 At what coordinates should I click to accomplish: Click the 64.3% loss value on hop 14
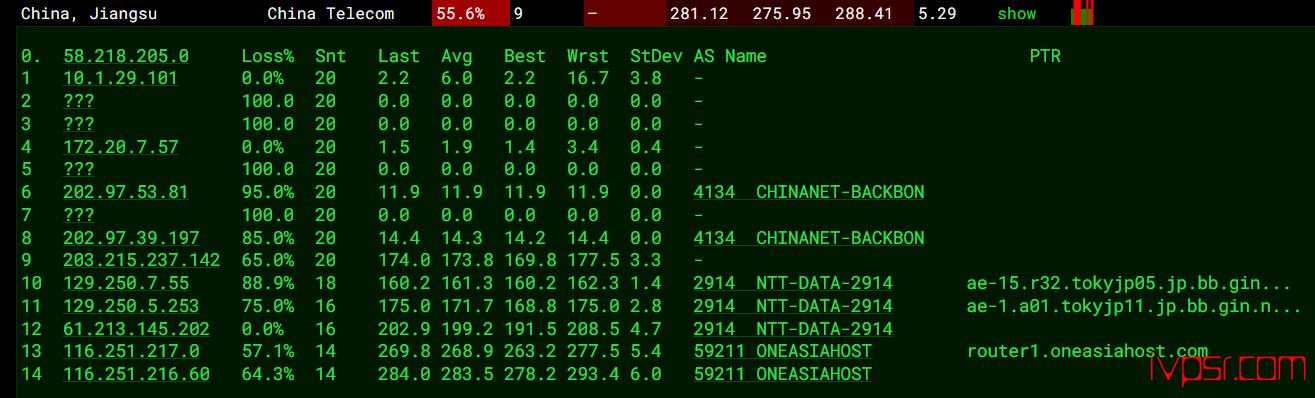point(268,374)
